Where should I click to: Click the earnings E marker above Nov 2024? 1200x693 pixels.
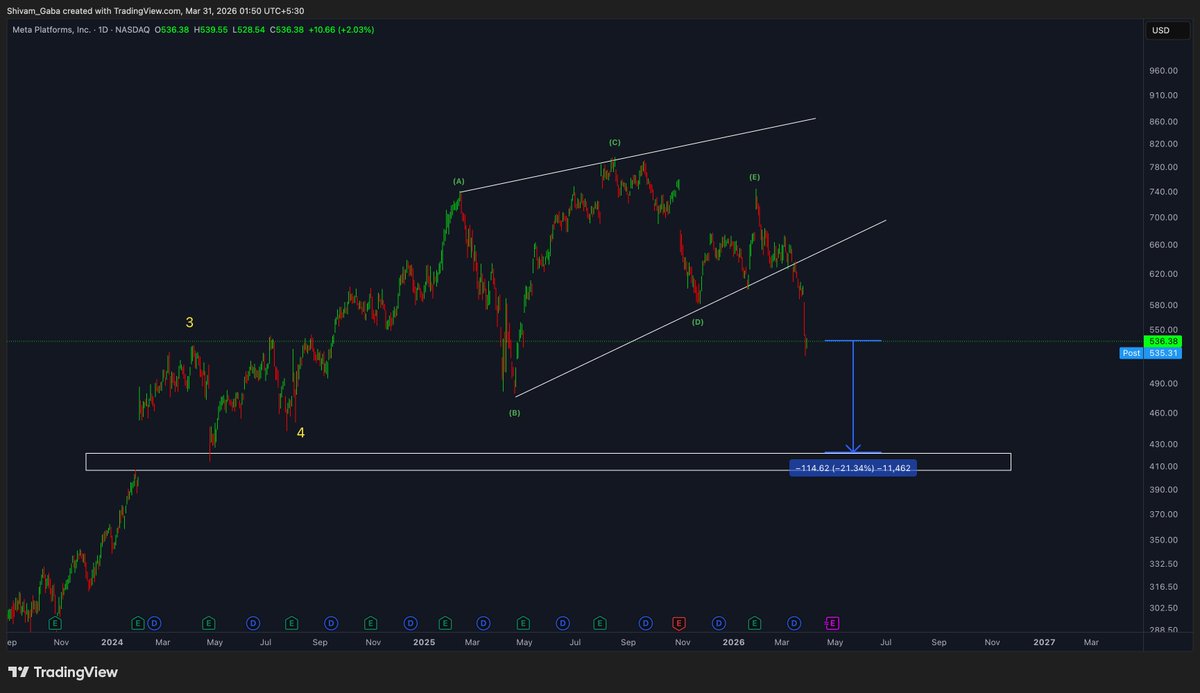(370, 622)
